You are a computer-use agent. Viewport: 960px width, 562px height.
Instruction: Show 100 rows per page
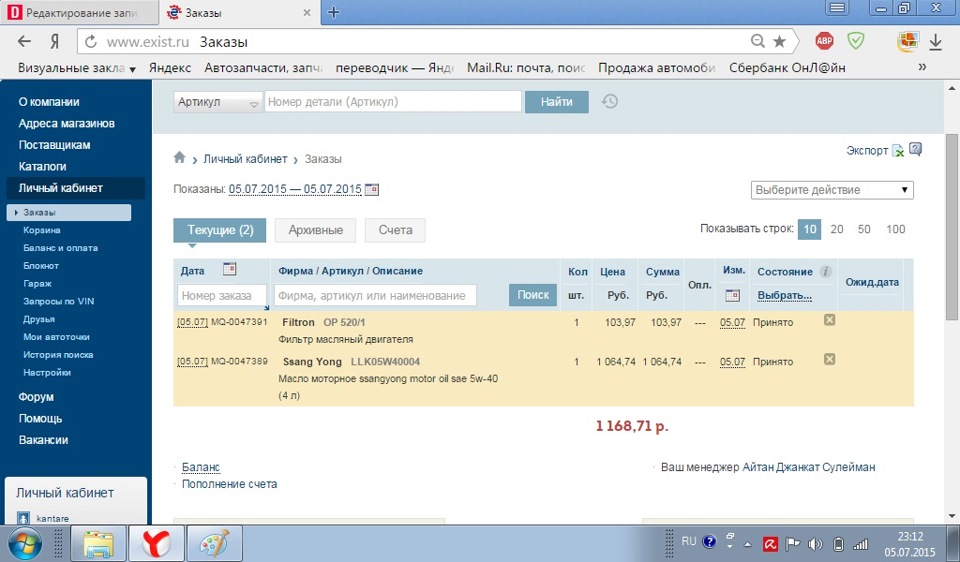click(895, 229)
